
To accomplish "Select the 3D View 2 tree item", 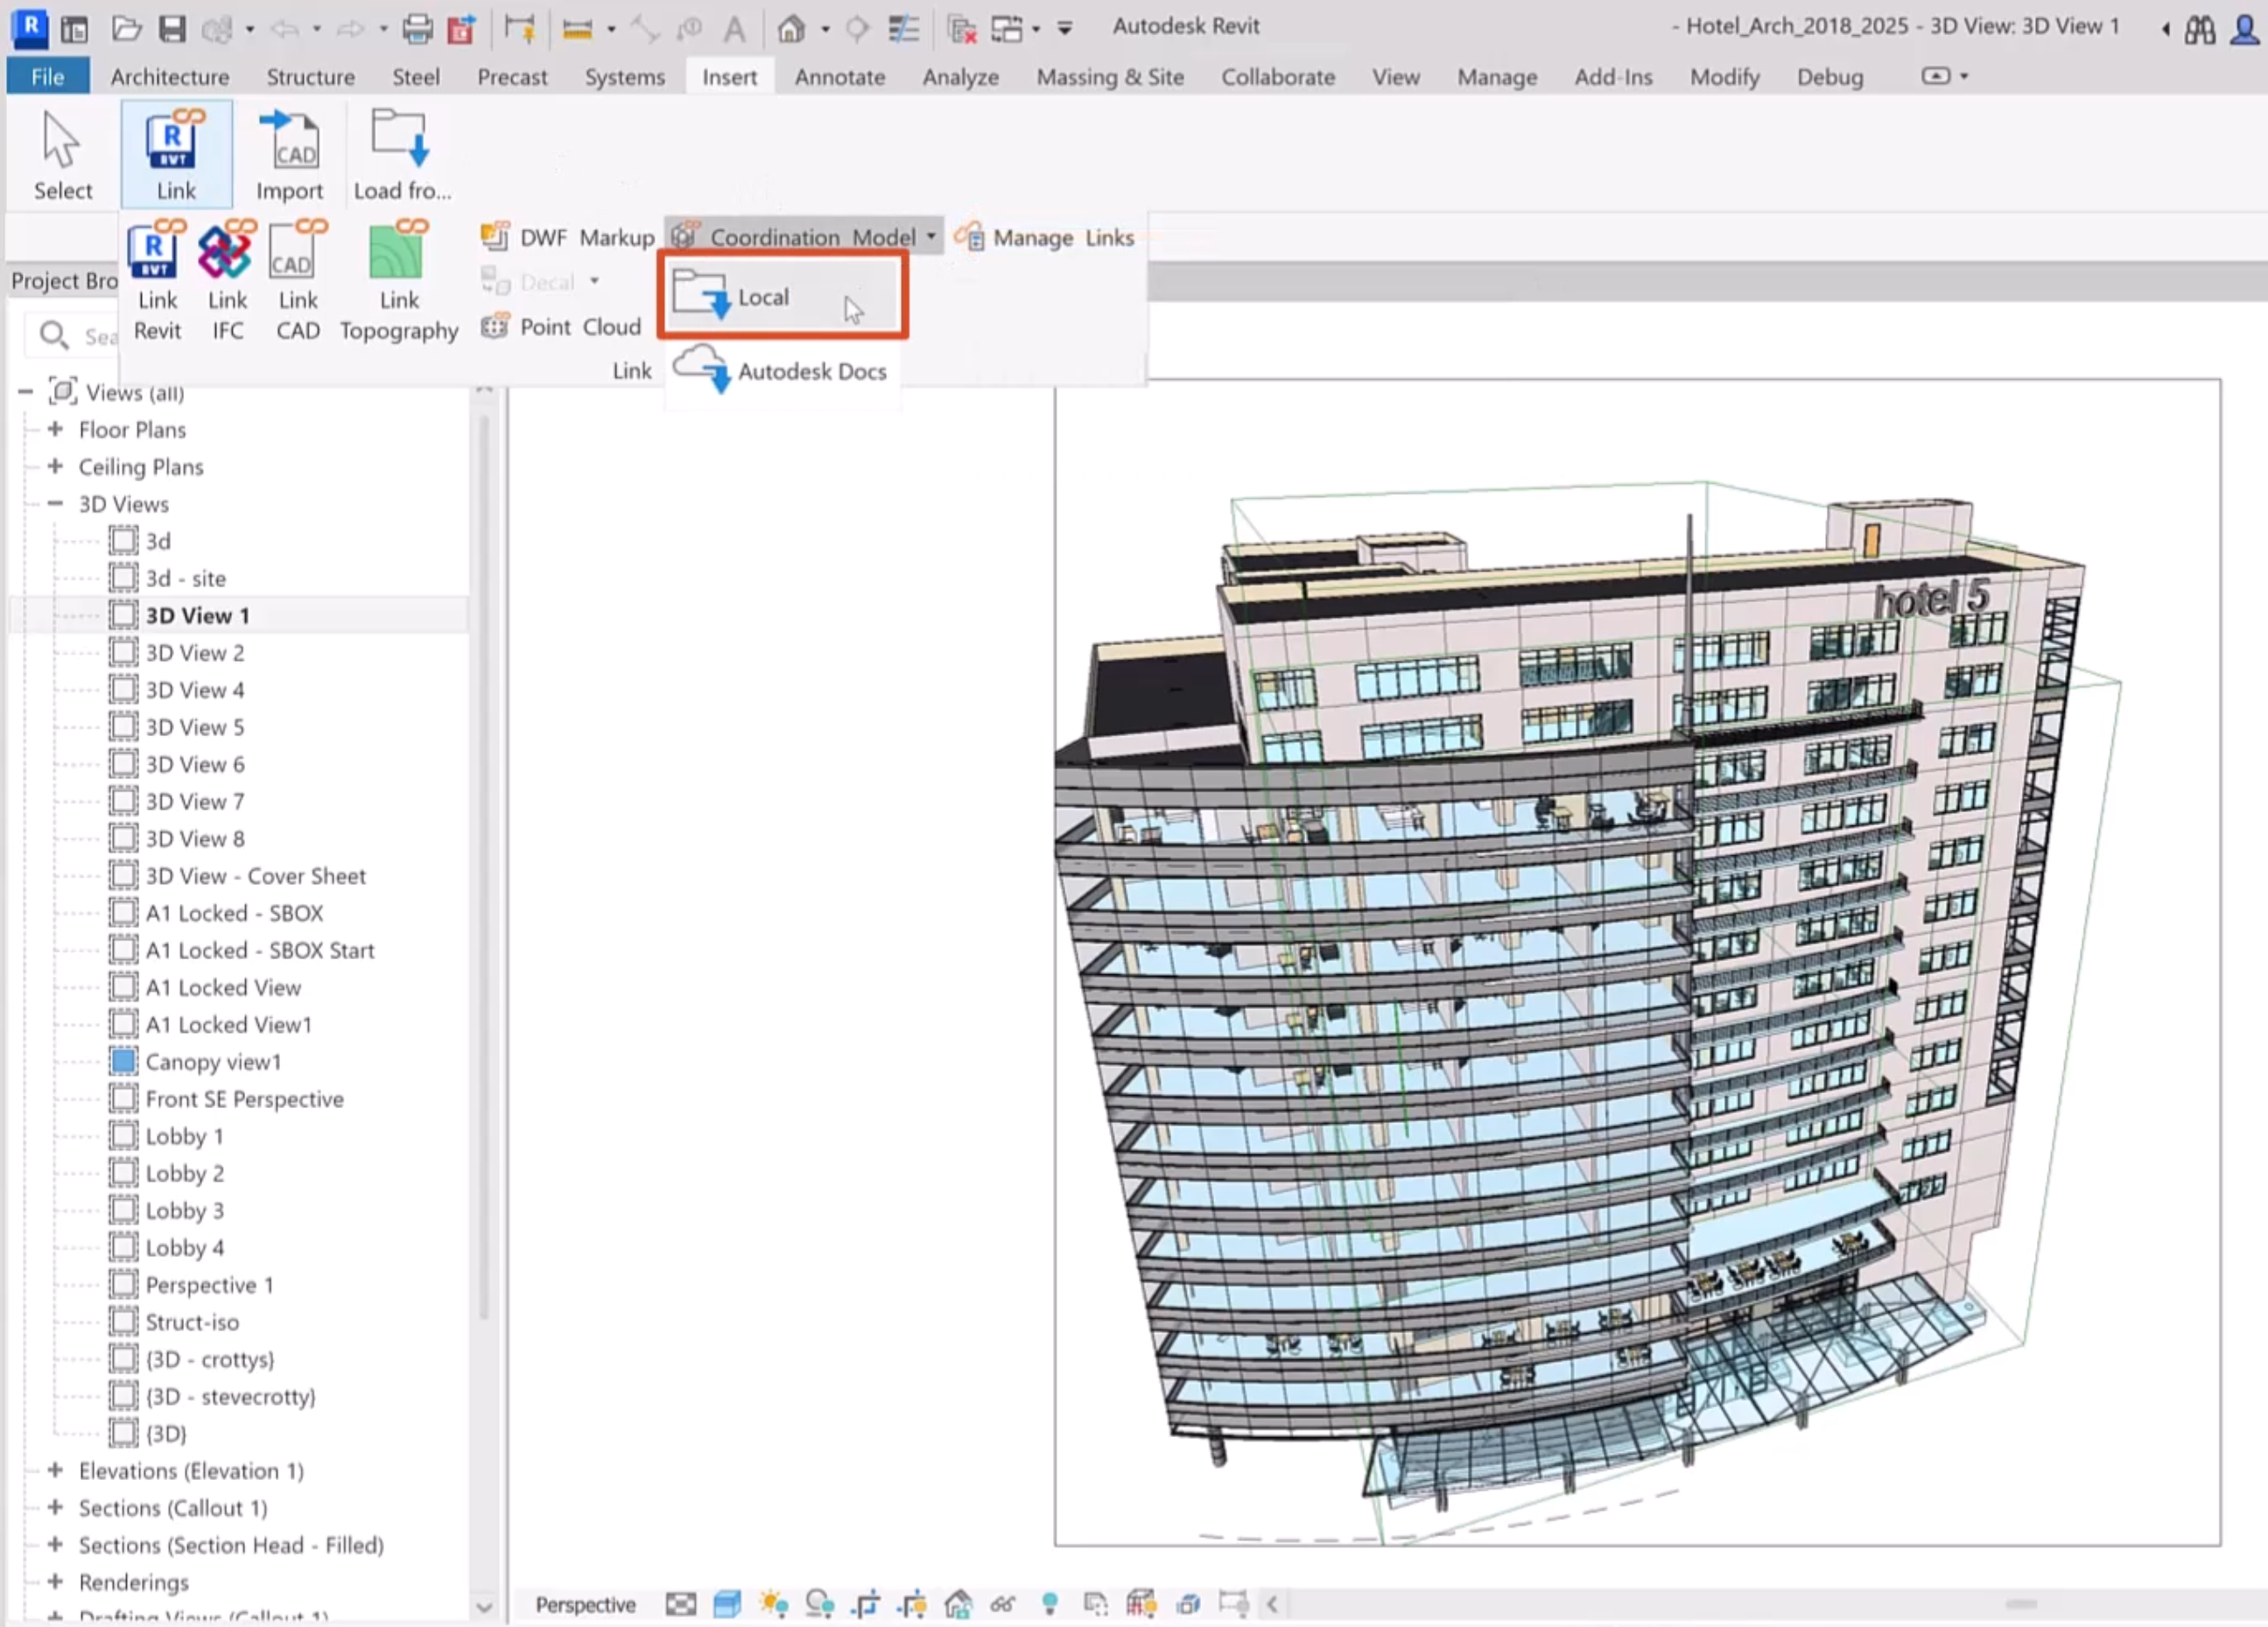I will [195, 653].
